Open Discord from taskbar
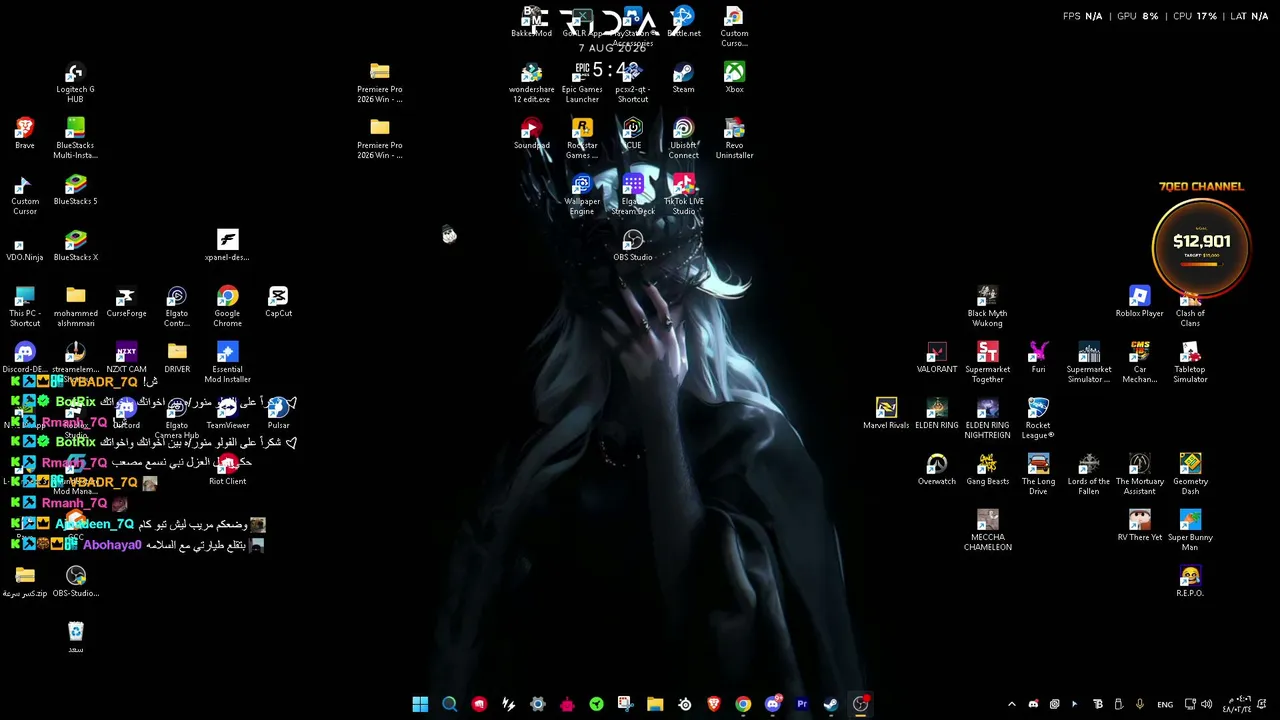 [x=772, y=704]
